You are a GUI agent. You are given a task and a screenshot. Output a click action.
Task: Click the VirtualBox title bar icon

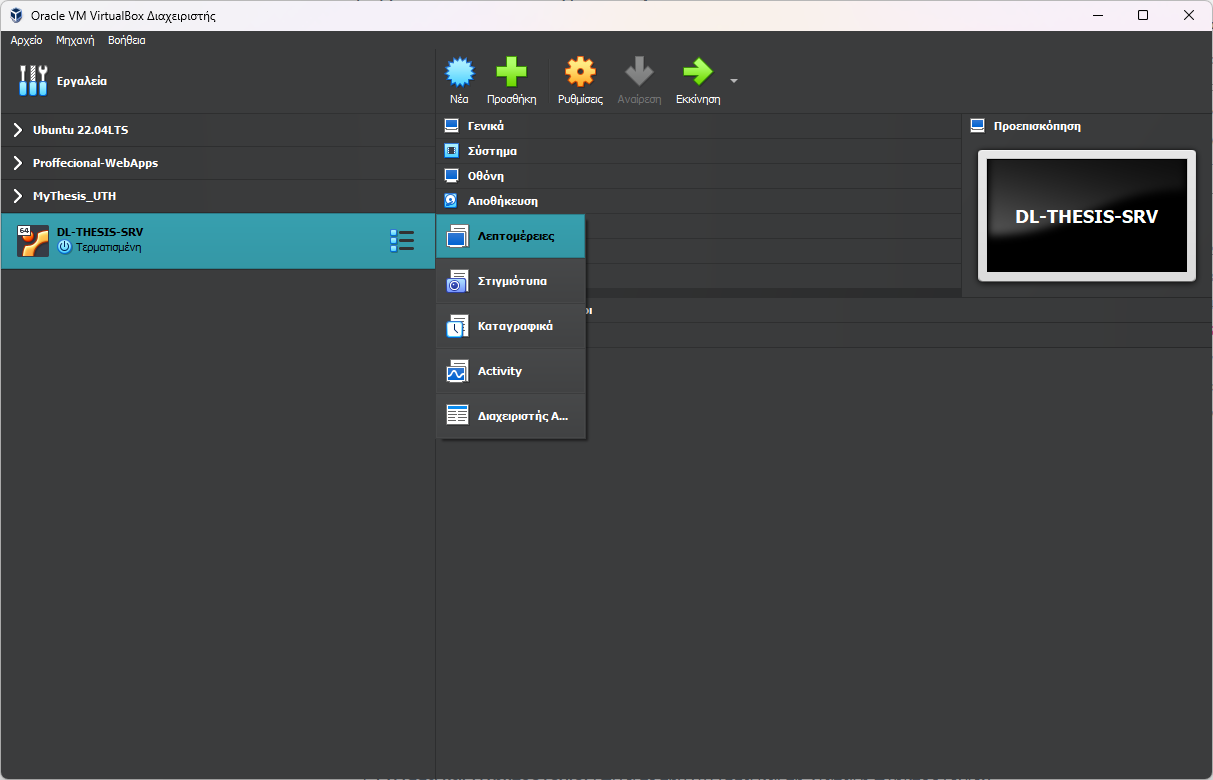coord(16,15)
